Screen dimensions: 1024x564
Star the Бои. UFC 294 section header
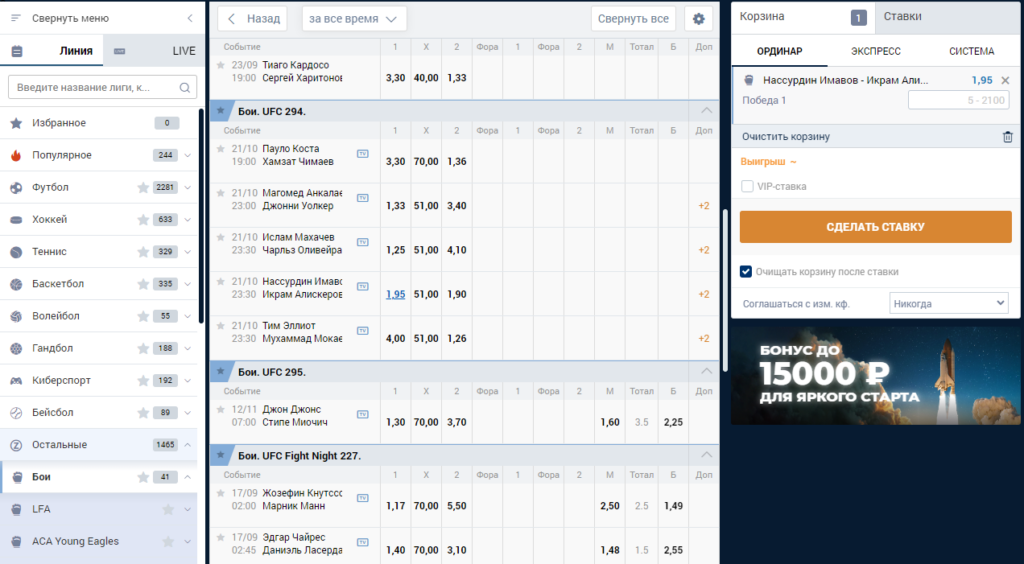[220, 111]
